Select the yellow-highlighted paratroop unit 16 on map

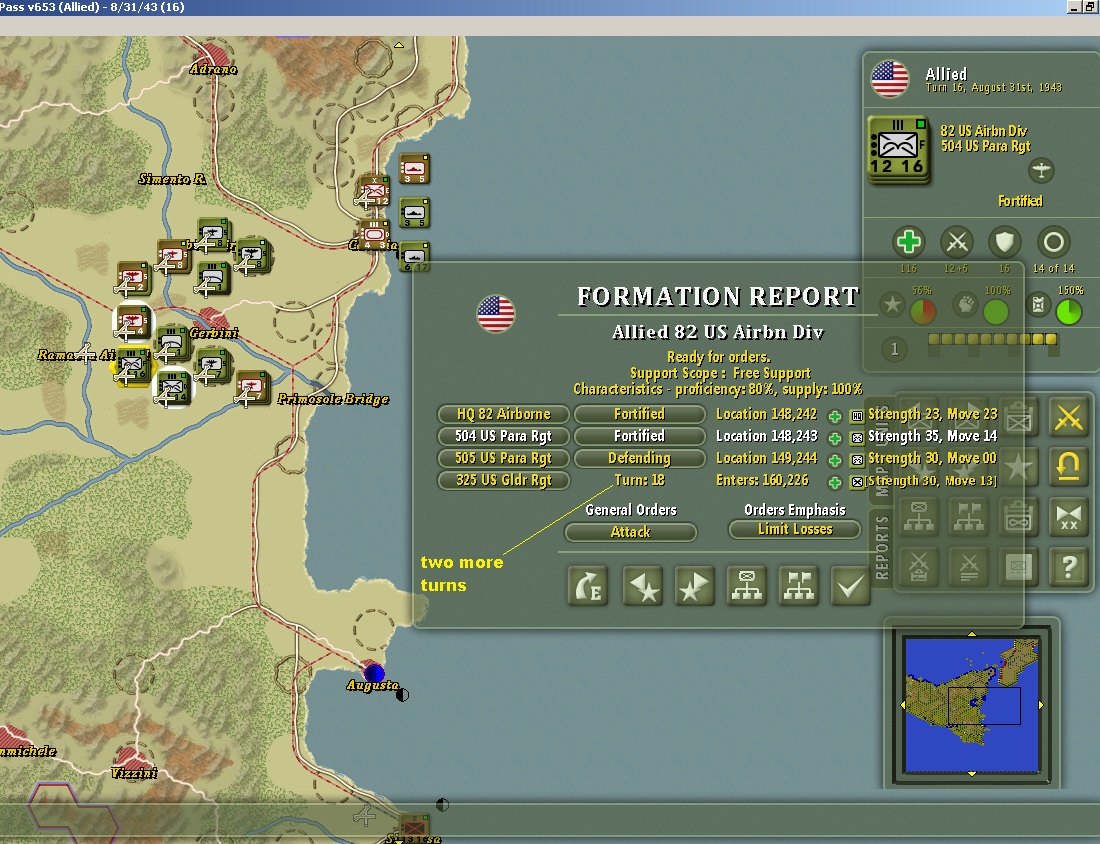tap(133, 366)
